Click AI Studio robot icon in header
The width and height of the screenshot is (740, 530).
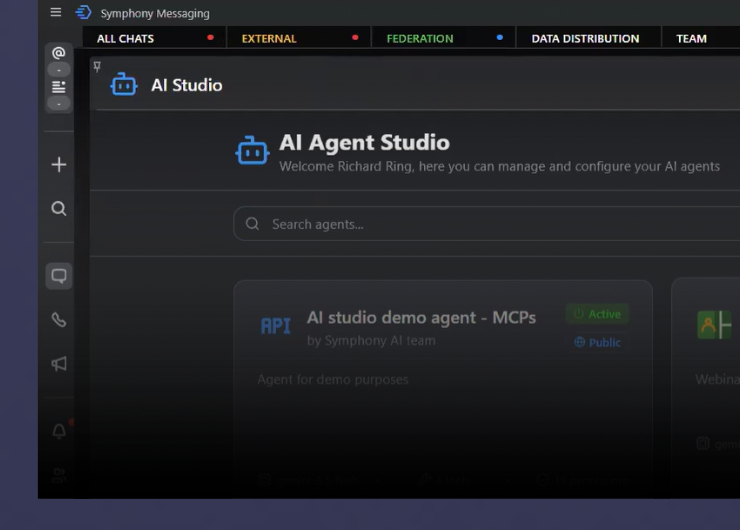(124, 85)
